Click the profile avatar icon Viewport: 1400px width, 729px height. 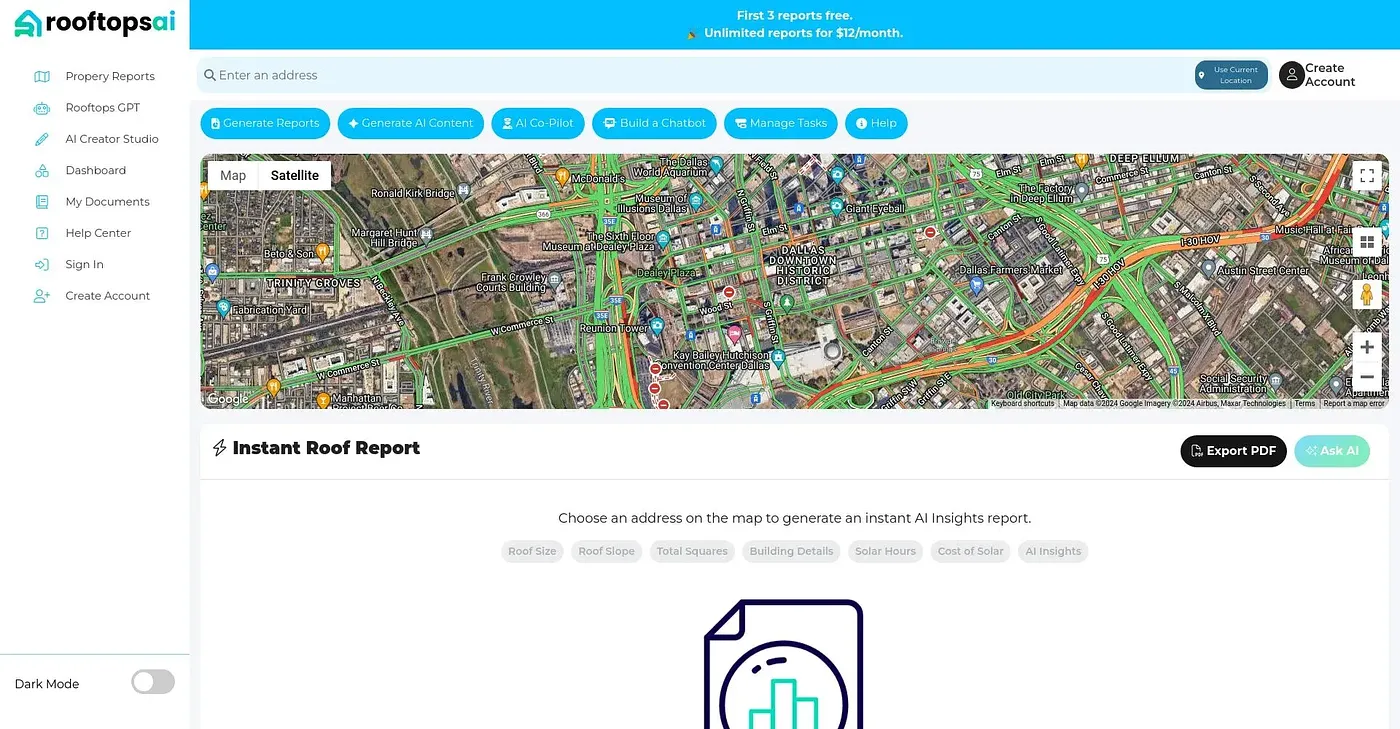point(1291,75)
